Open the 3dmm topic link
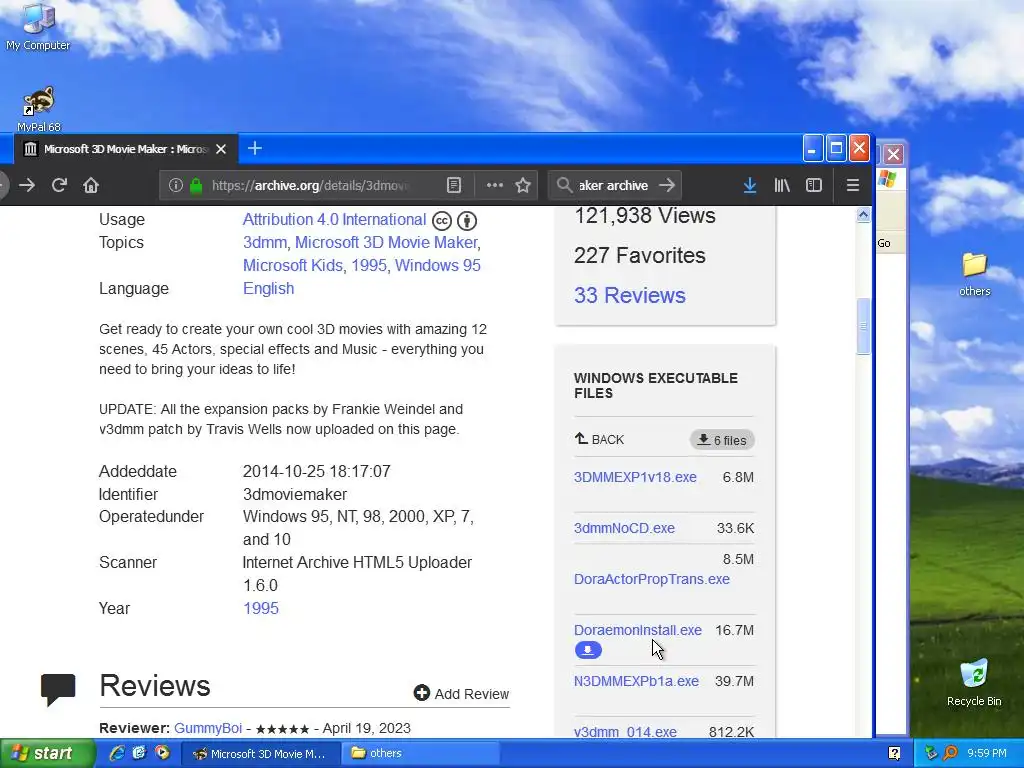The height and width of the screenshot is (768, 1024). pyautogui.click(x=264, y=242)
